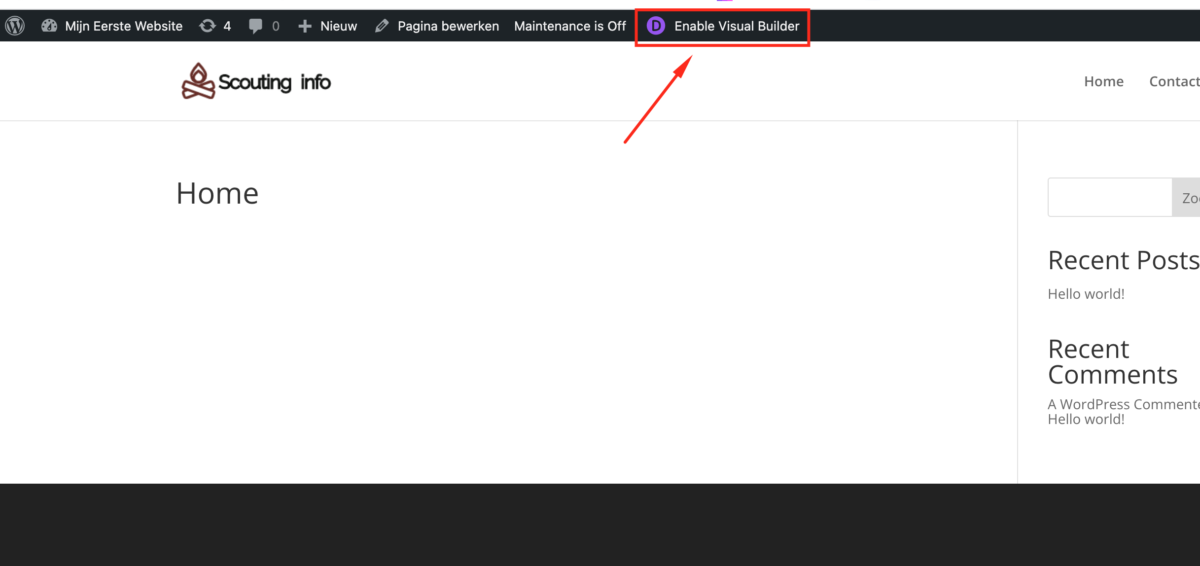The width and height of the screenshot is (1200, 566).
Task: Open the WordPress logo menu
Action: pyautogui.click(x=15, y=26)
